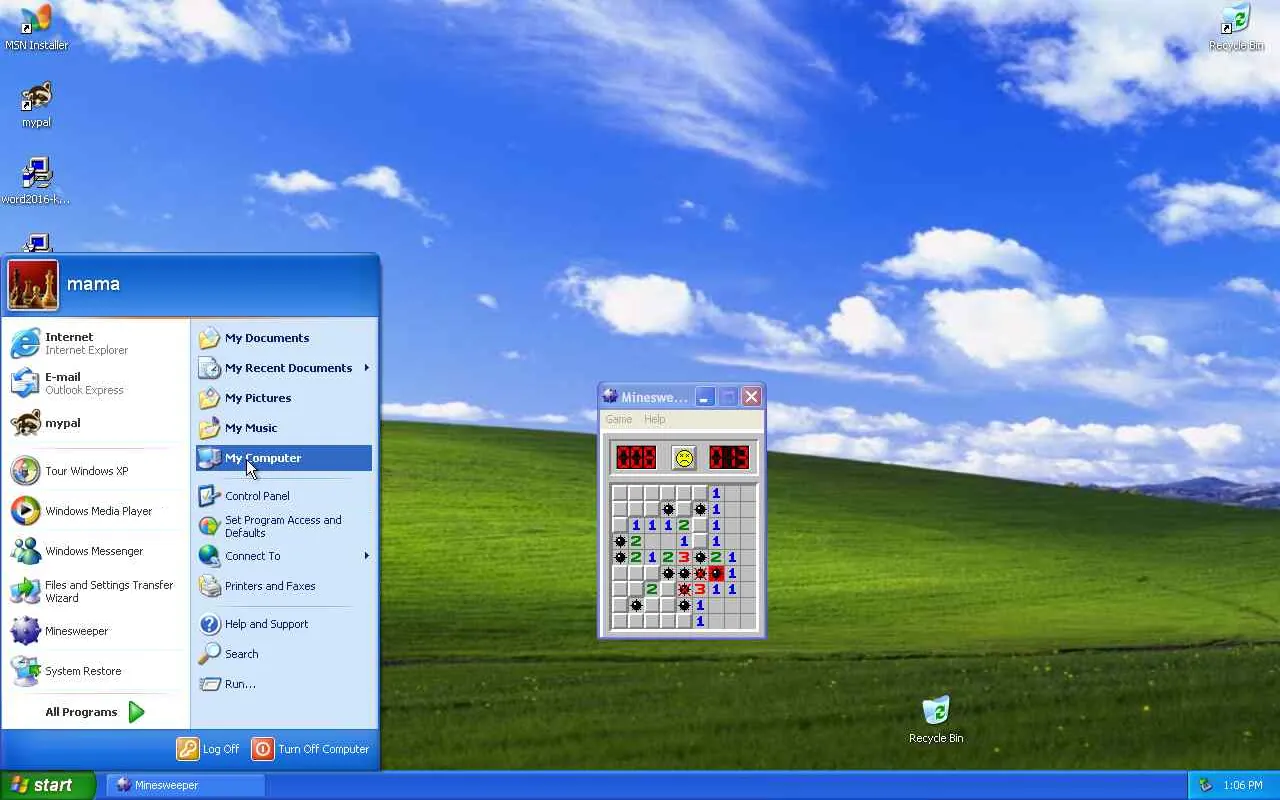
Task: Click the MSN Installer desktop icon
Action: [36, 28]
